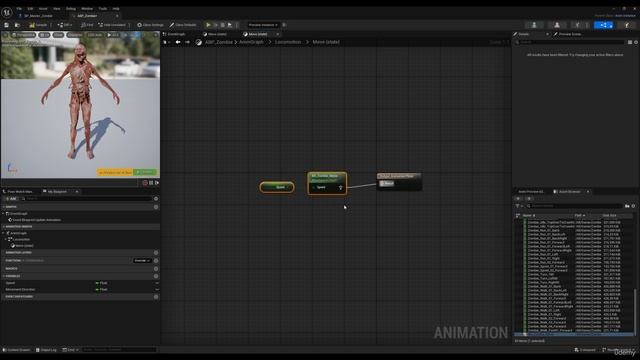Click Locomotion in the breadcrumb
This screenshot has height=360, width=640.
[288, 42]
